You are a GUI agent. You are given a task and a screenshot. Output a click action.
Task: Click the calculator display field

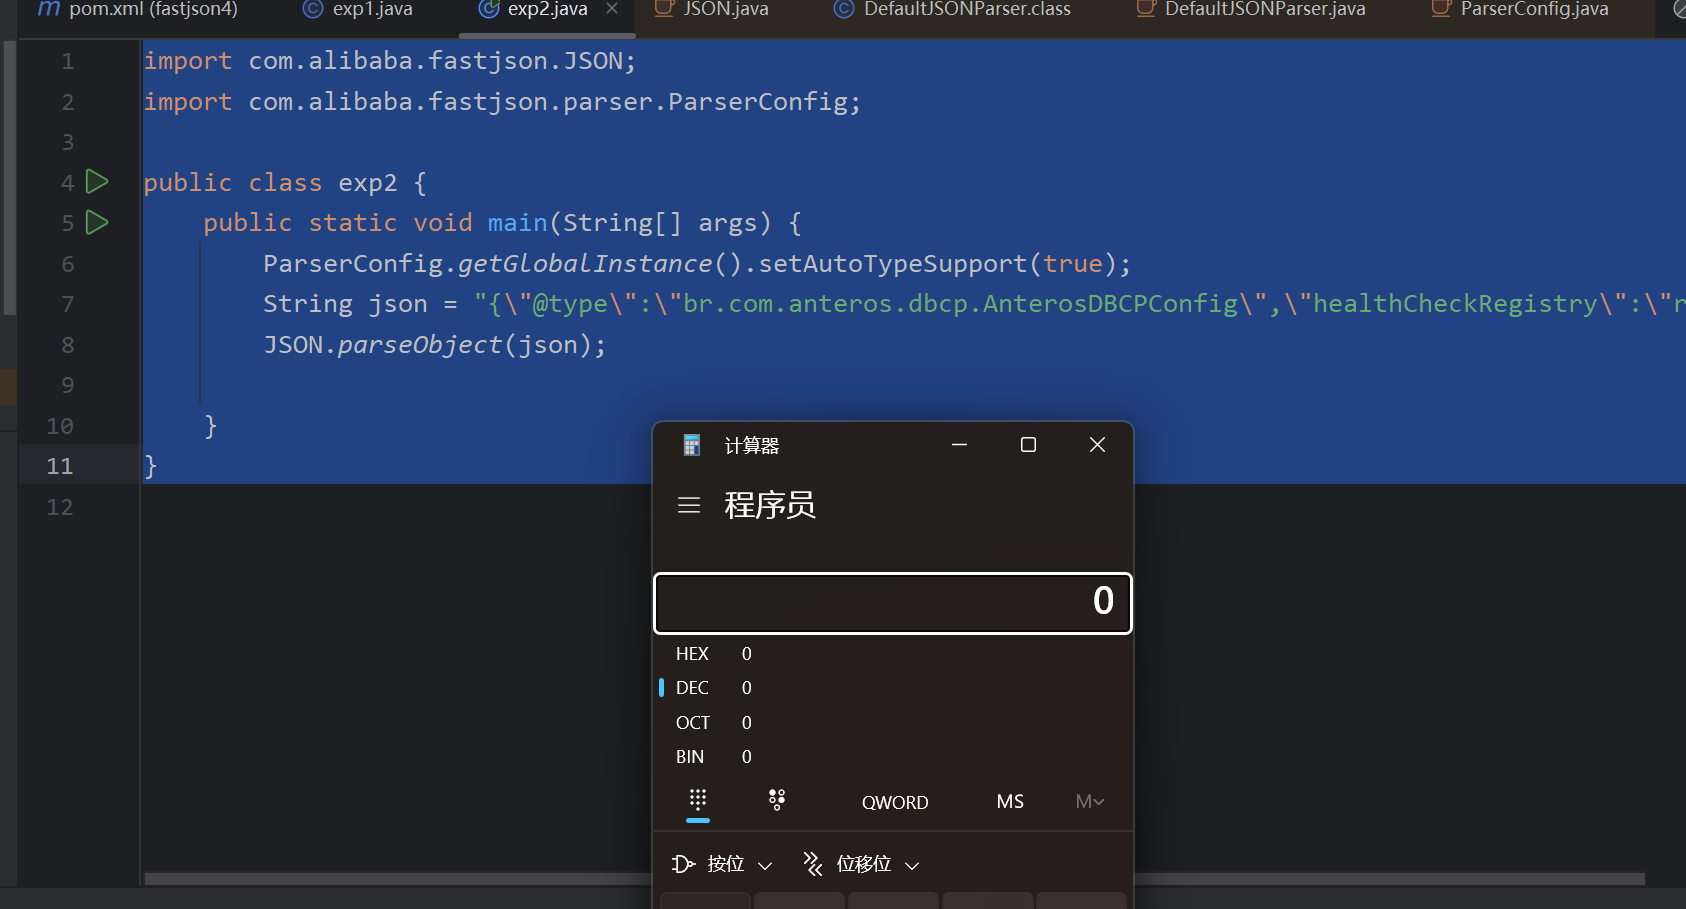pyautogui.click(x=892, y=603)
